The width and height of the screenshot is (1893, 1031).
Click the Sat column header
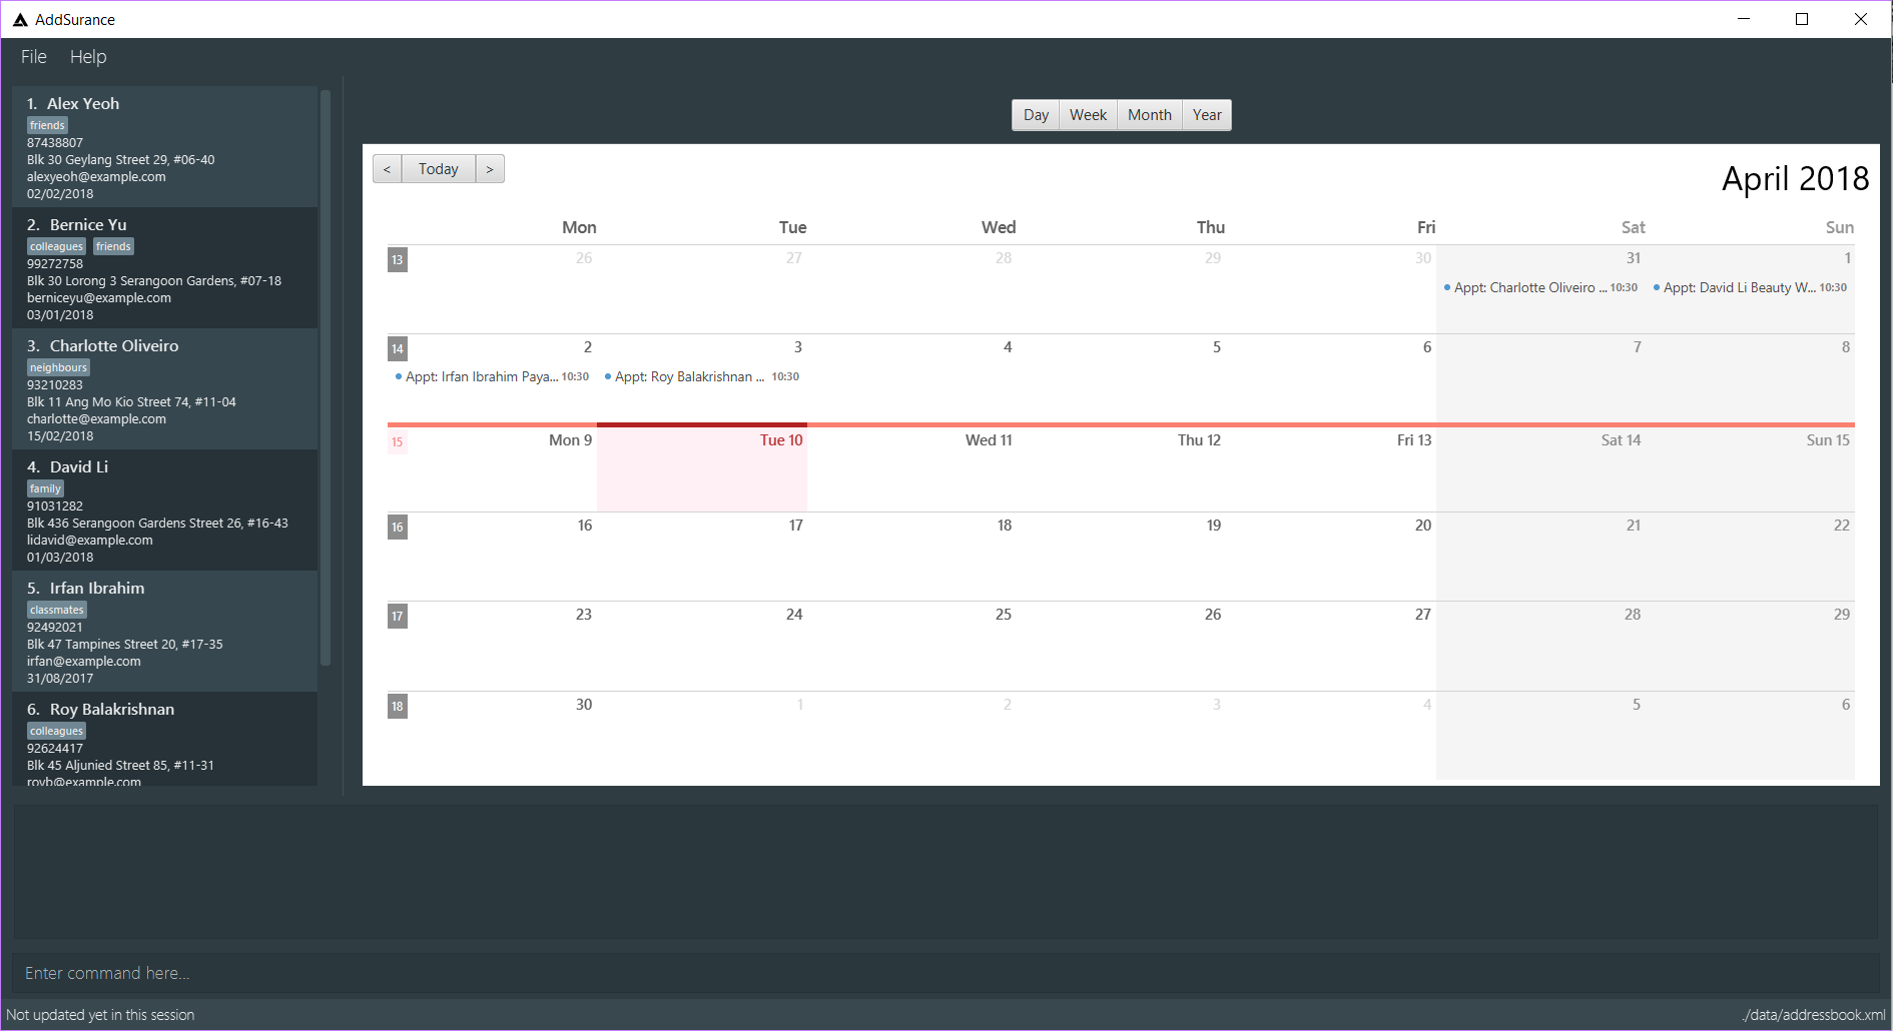coord(1633,227)
